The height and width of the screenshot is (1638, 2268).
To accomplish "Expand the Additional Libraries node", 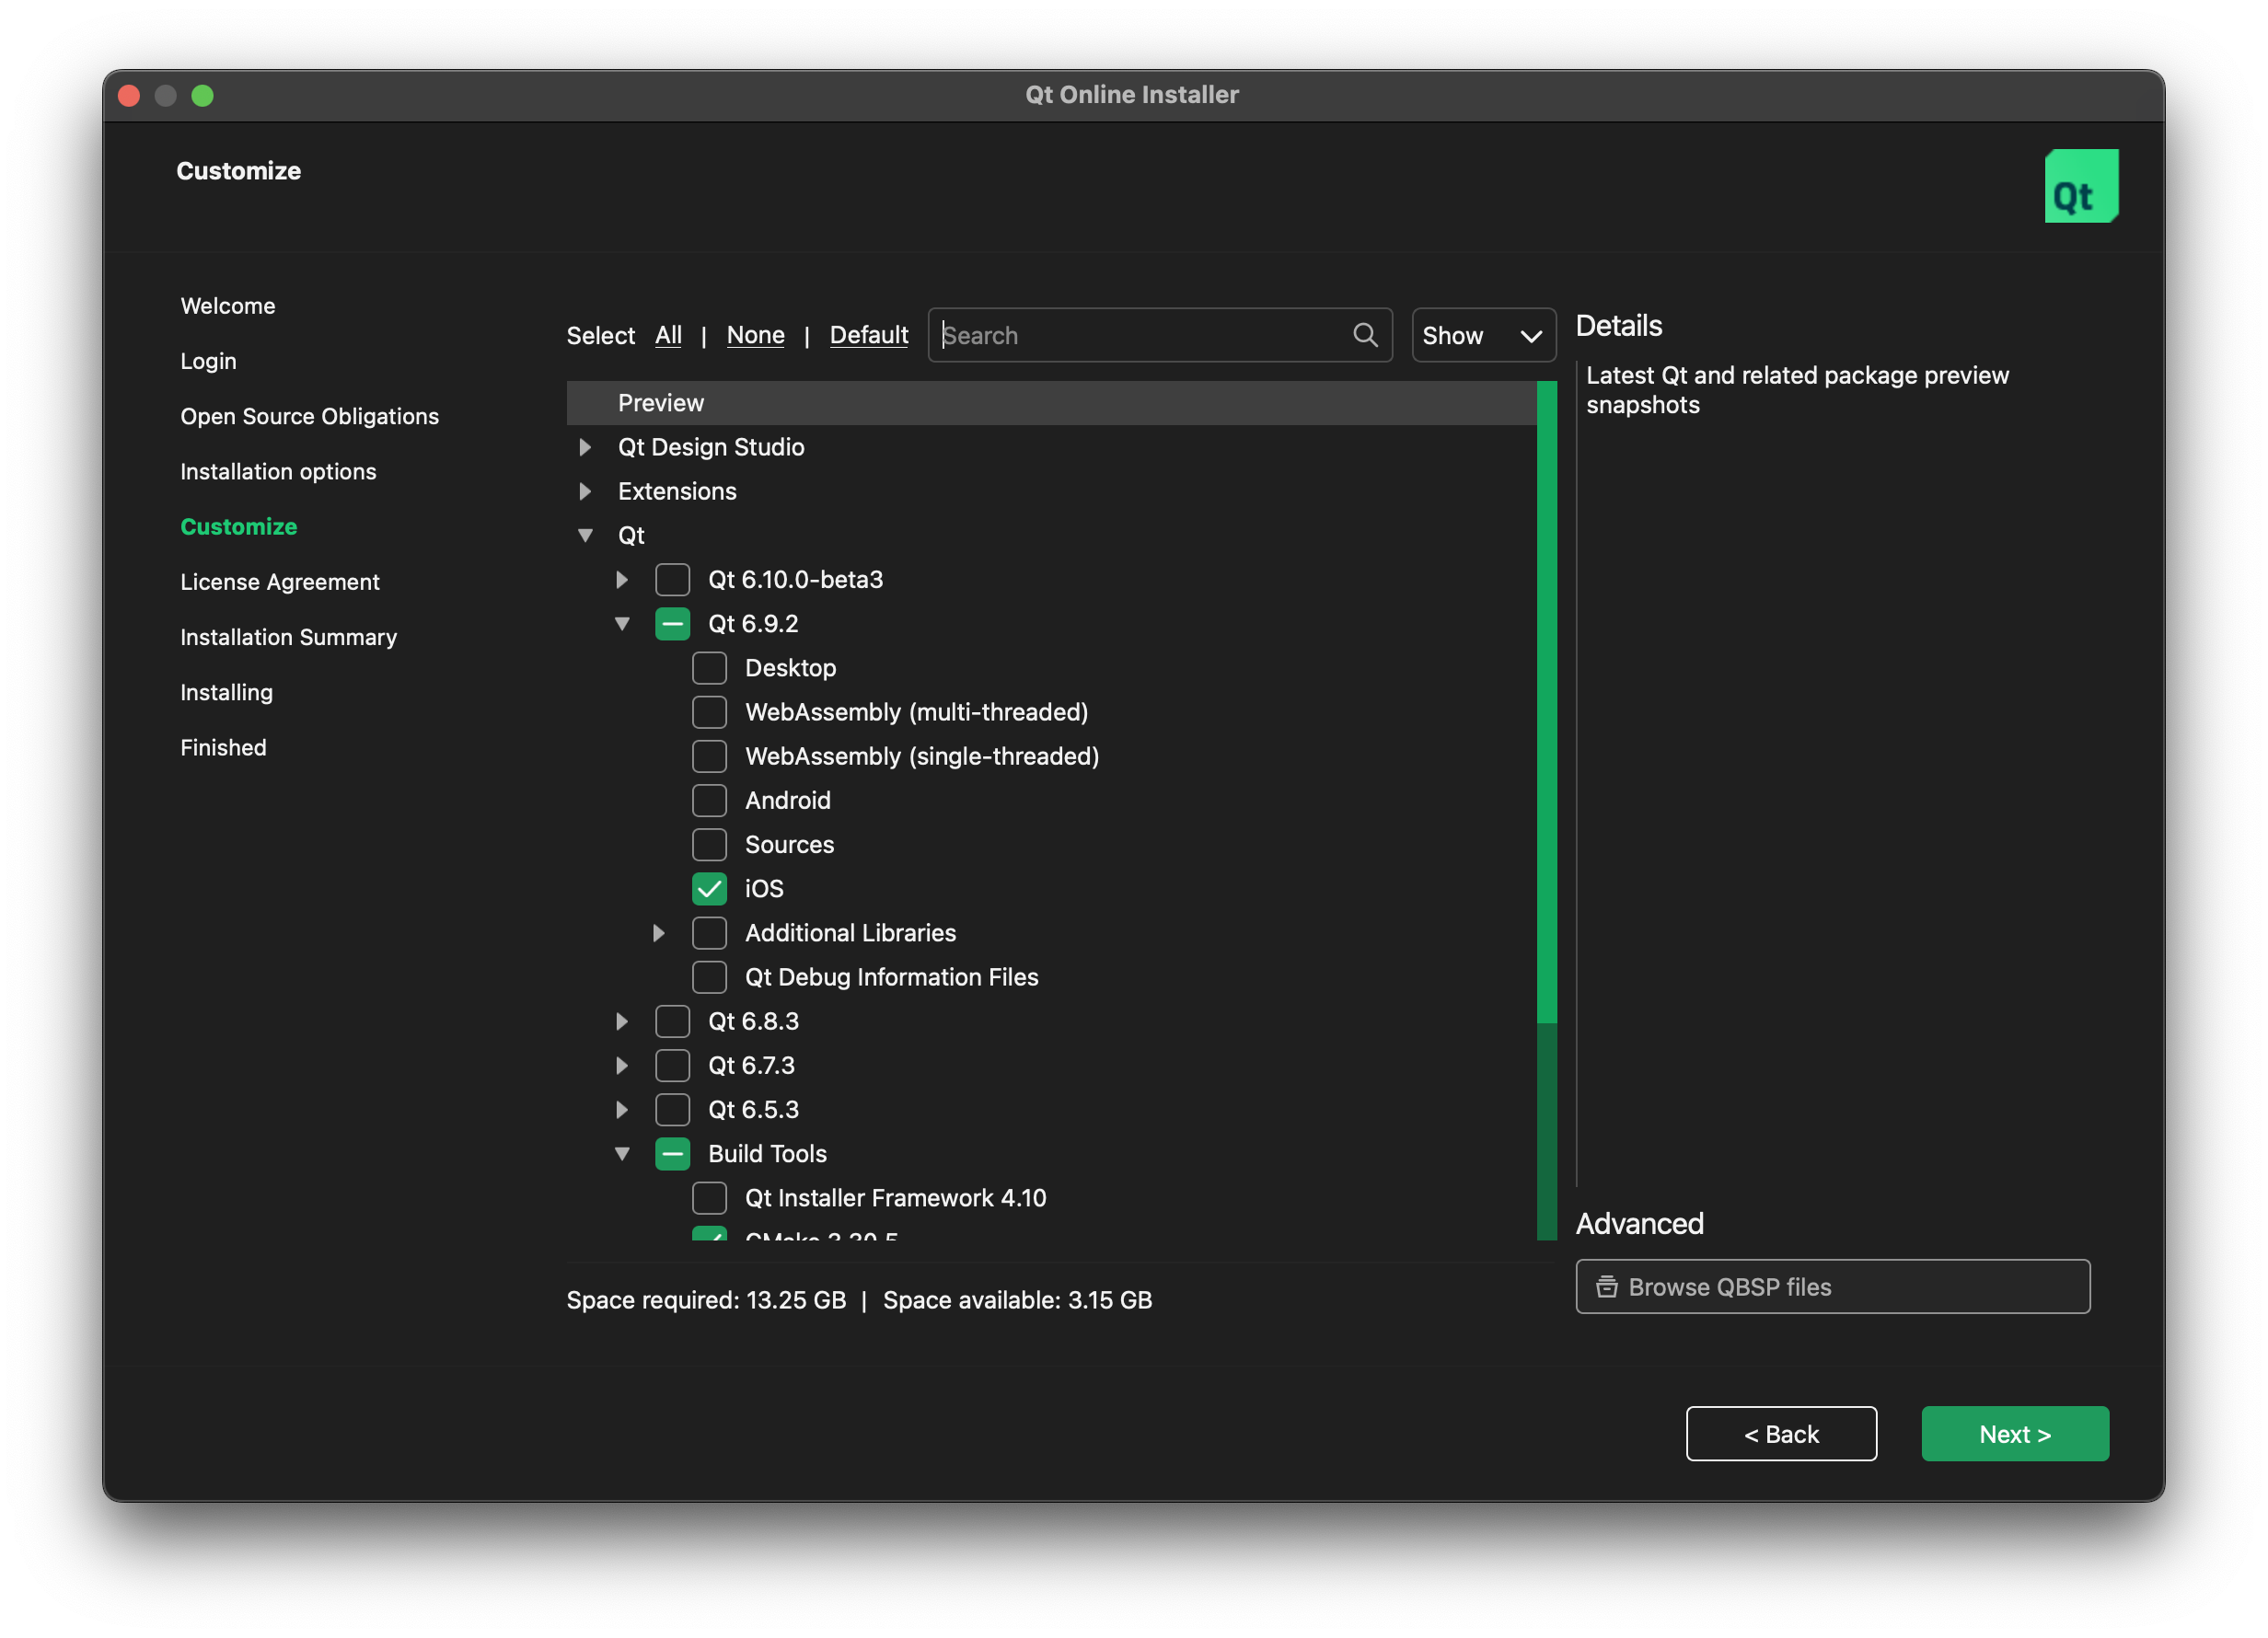I will click(x=658, y=933).
